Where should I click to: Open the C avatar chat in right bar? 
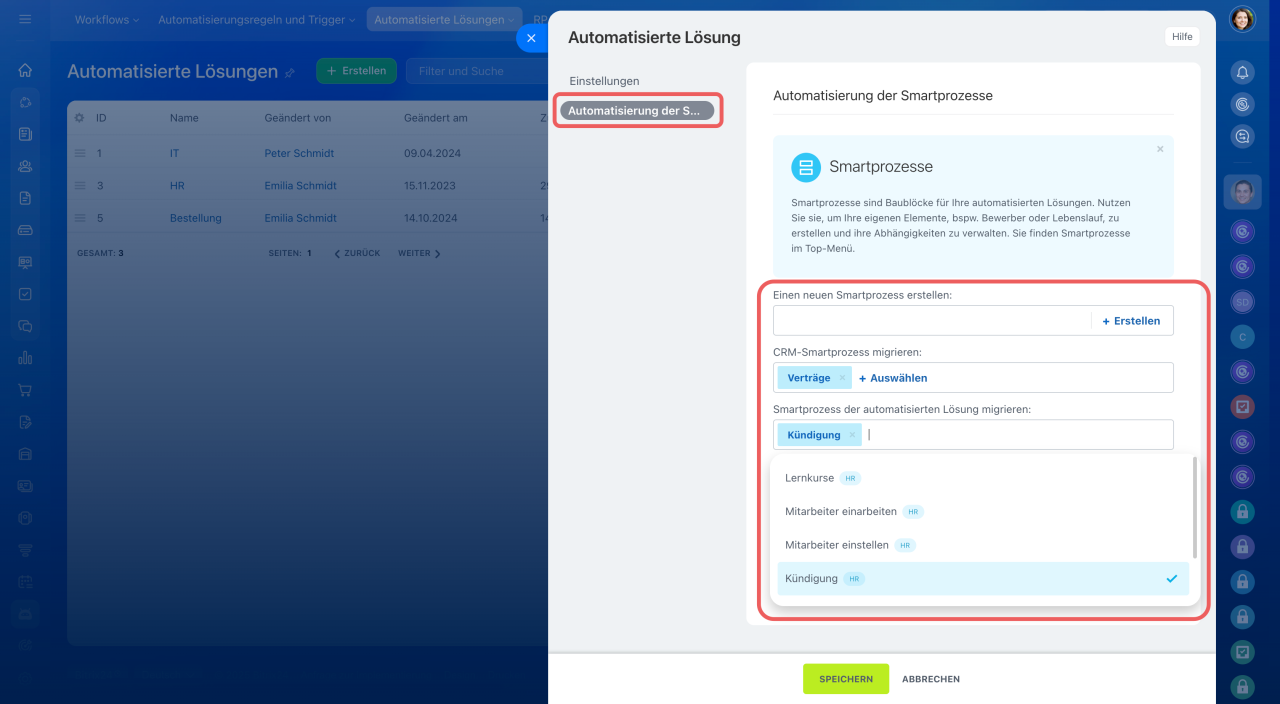(1242, 337)
